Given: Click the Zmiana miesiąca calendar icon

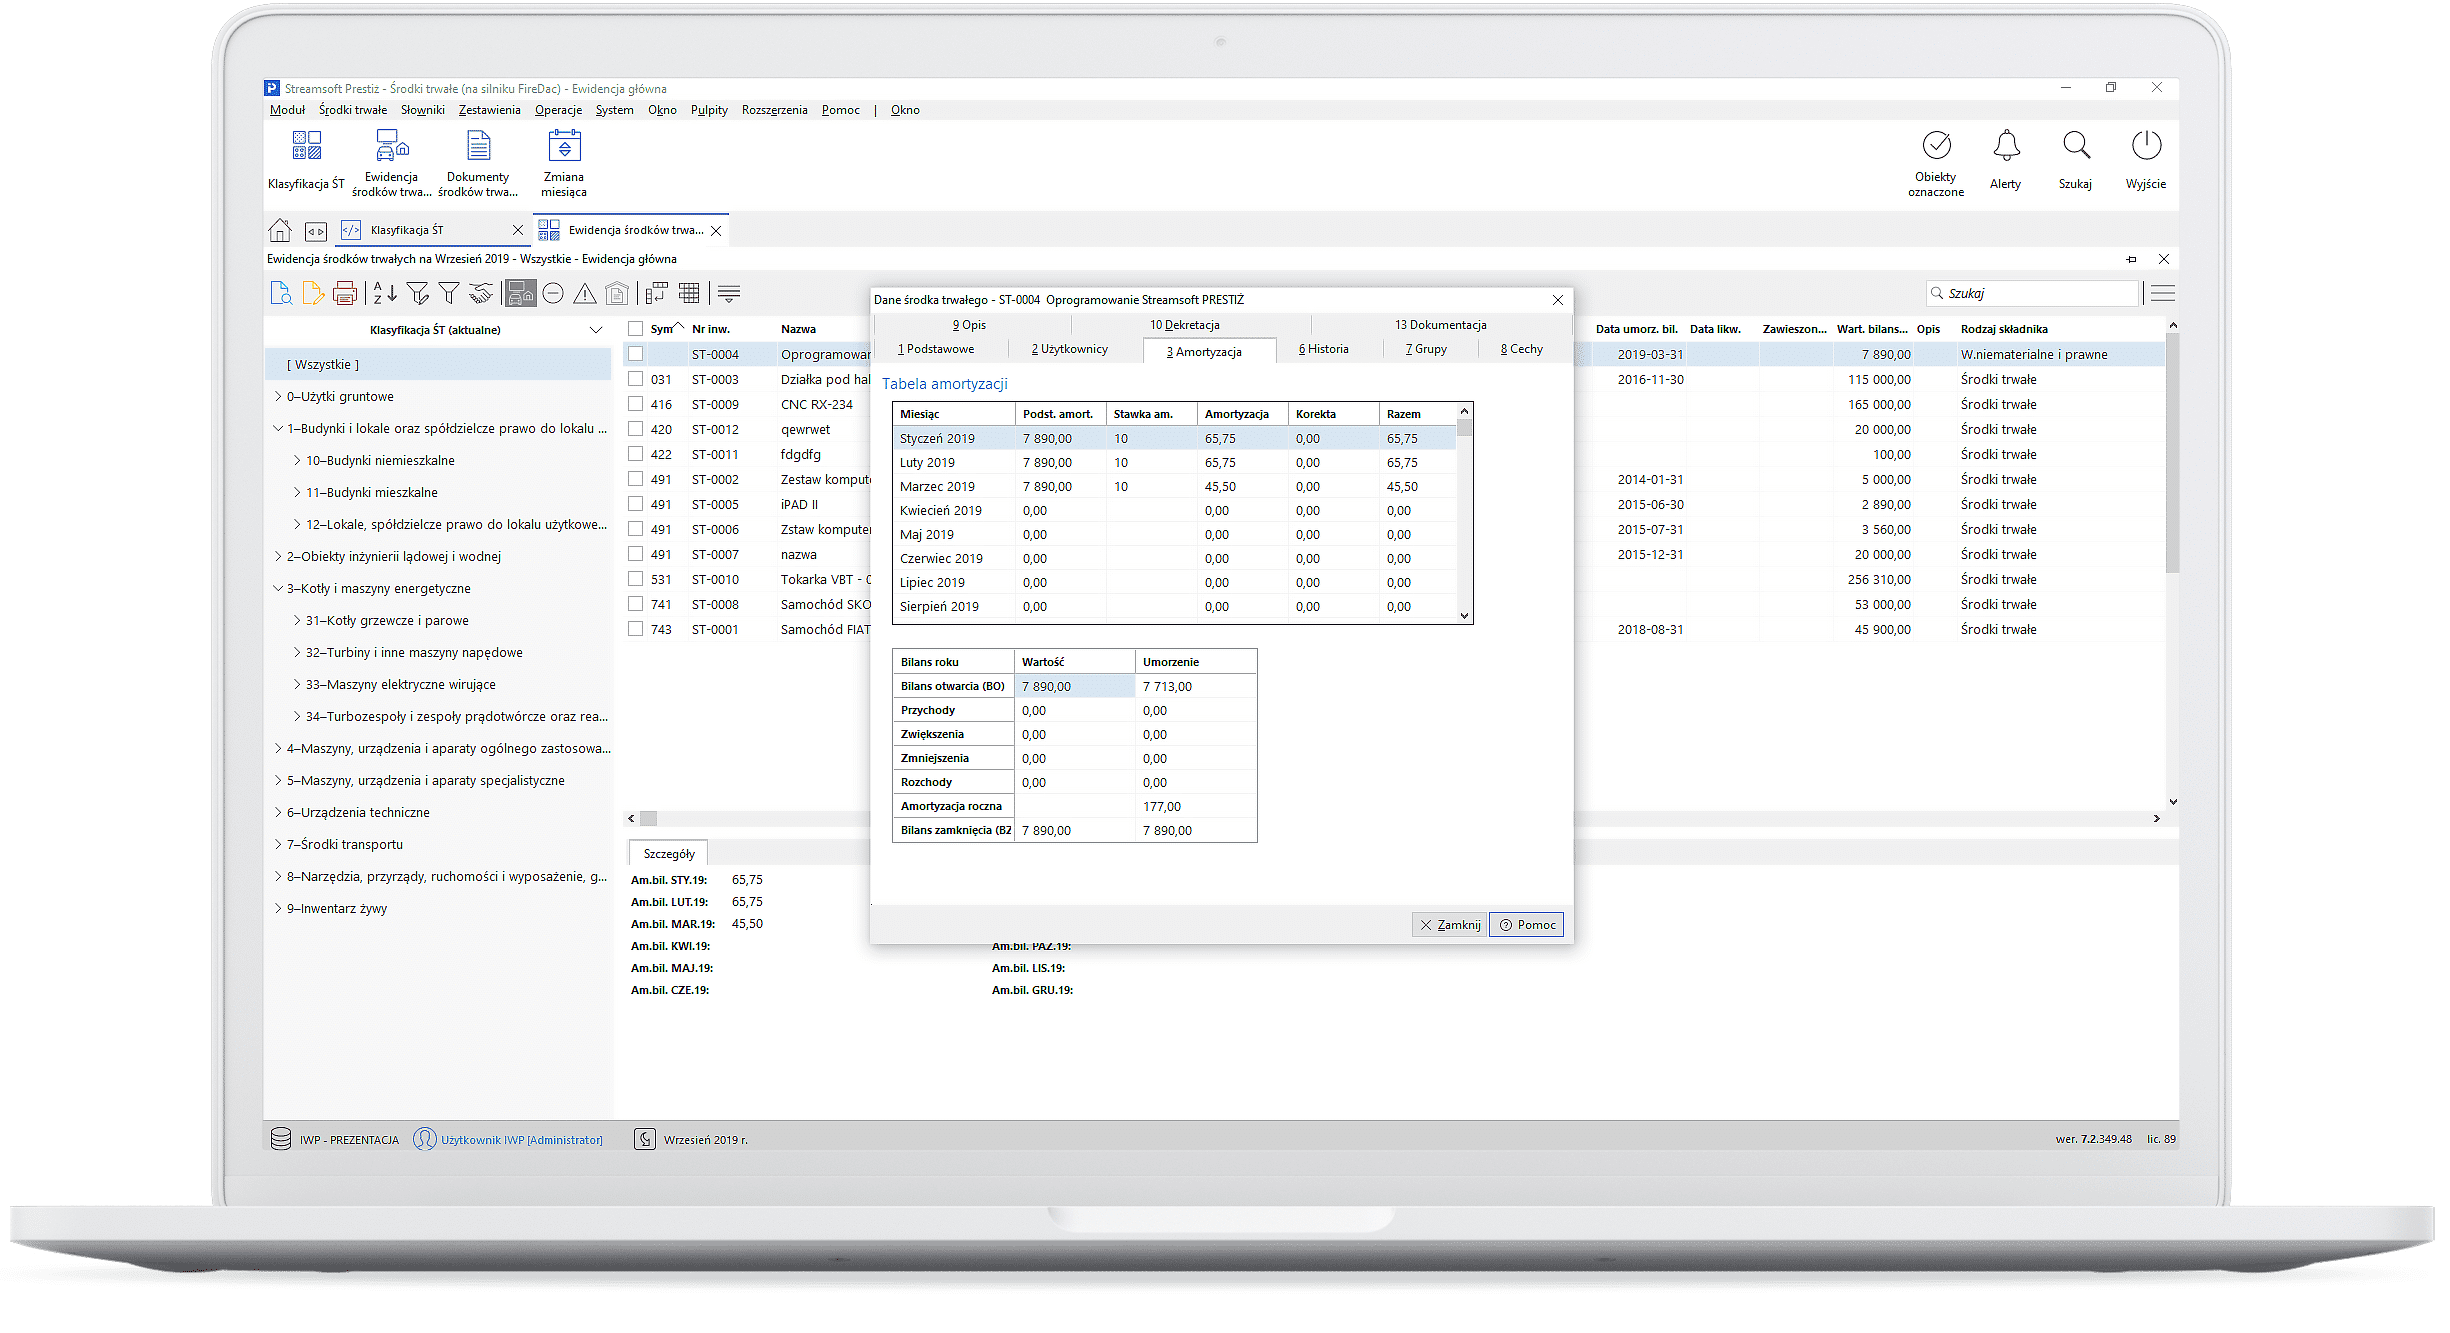Looking at the screenshot, I should click(x=564, y=146).
